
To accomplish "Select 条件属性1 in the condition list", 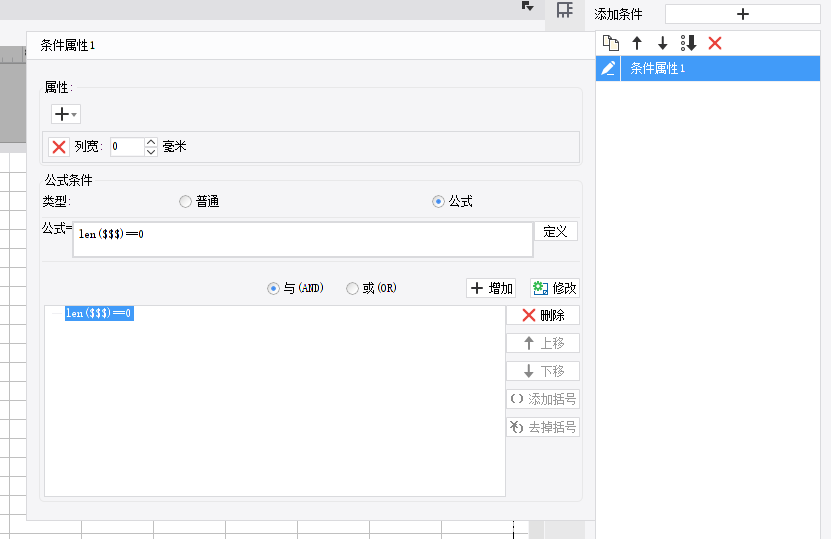I will point(720,68).
